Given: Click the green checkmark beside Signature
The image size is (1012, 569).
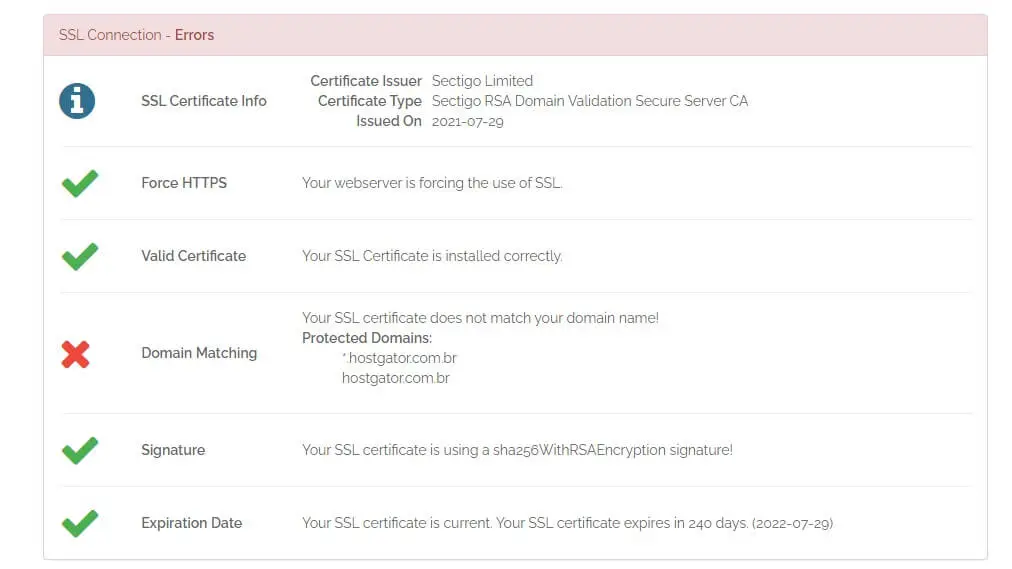Looking at the screenshot, I should 80,450.
